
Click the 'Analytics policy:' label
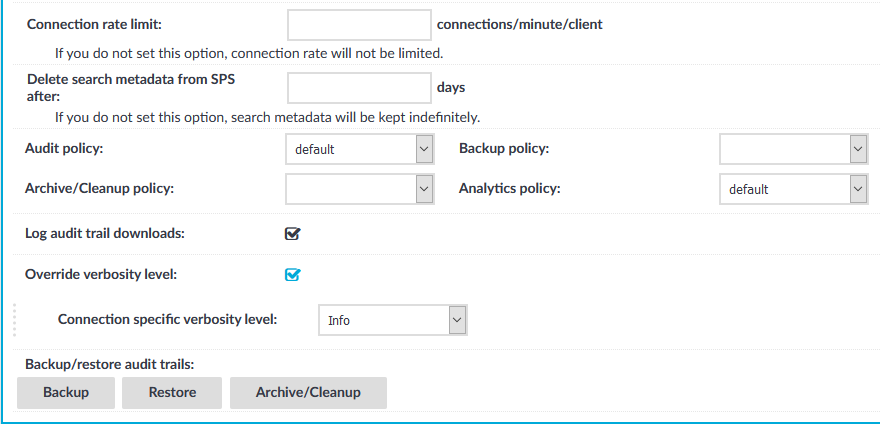510,189
